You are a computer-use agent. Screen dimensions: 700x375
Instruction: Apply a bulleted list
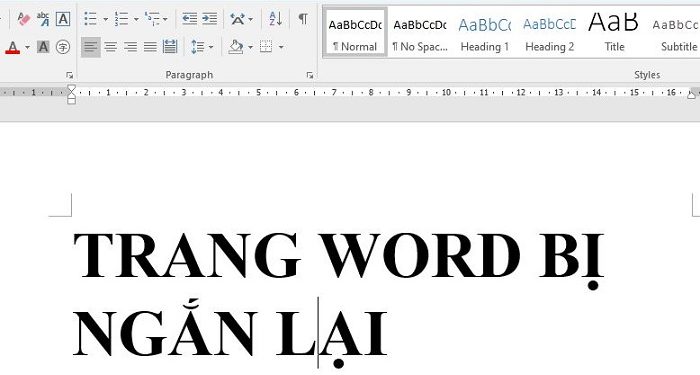click(91, 19)
